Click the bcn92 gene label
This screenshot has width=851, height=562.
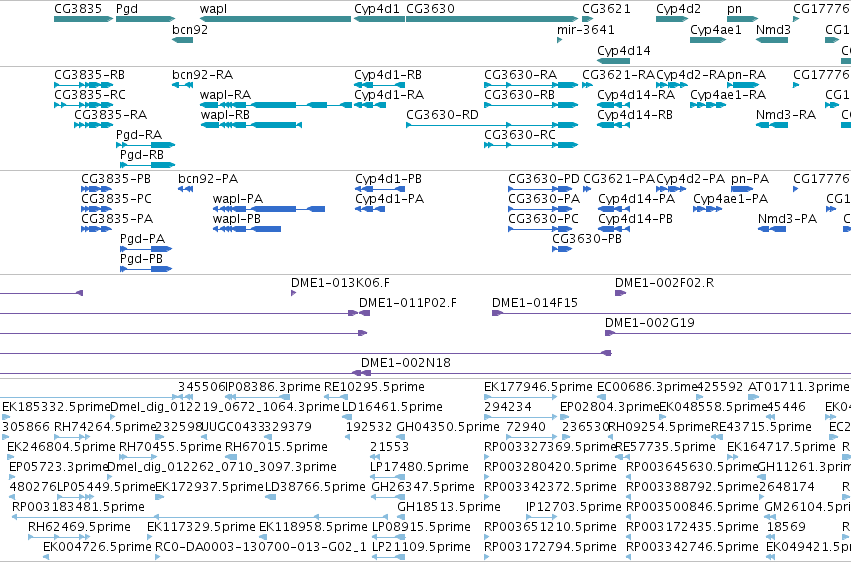pos(190,29)
